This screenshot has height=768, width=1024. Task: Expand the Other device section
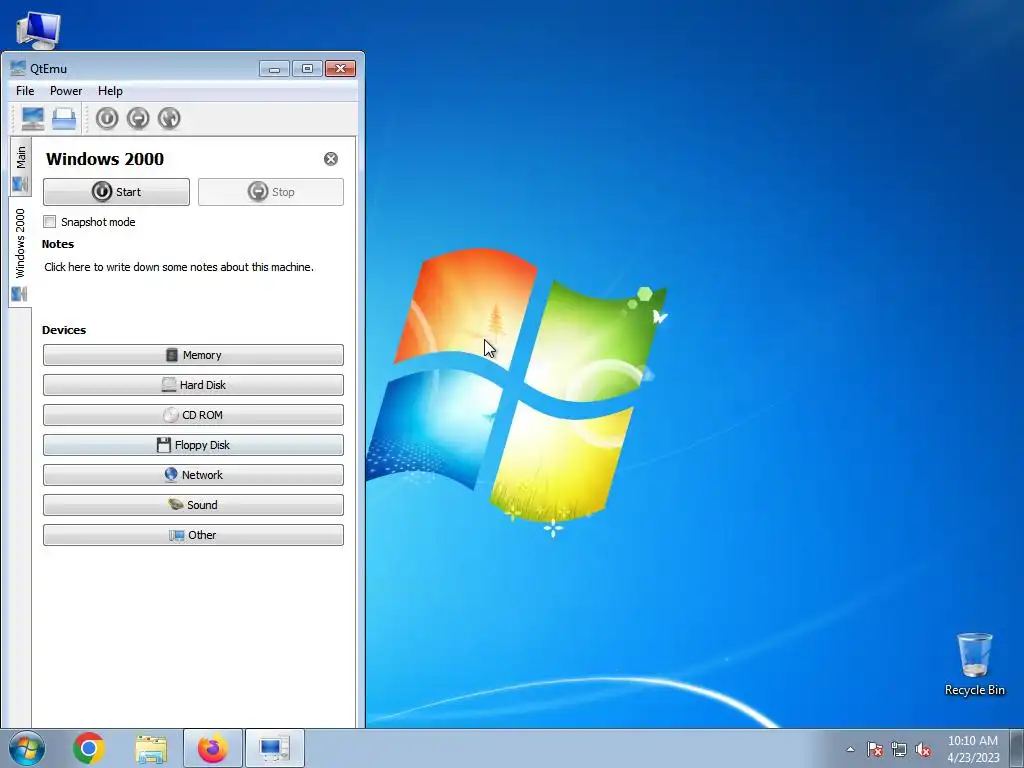pos(193,535)
